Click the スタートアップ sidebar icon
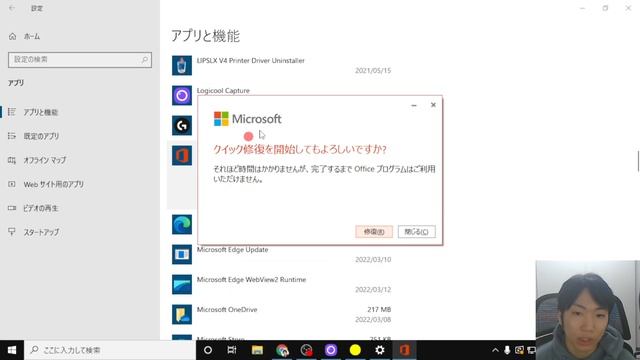Screen dimensions: 640x360 point(12,232)
